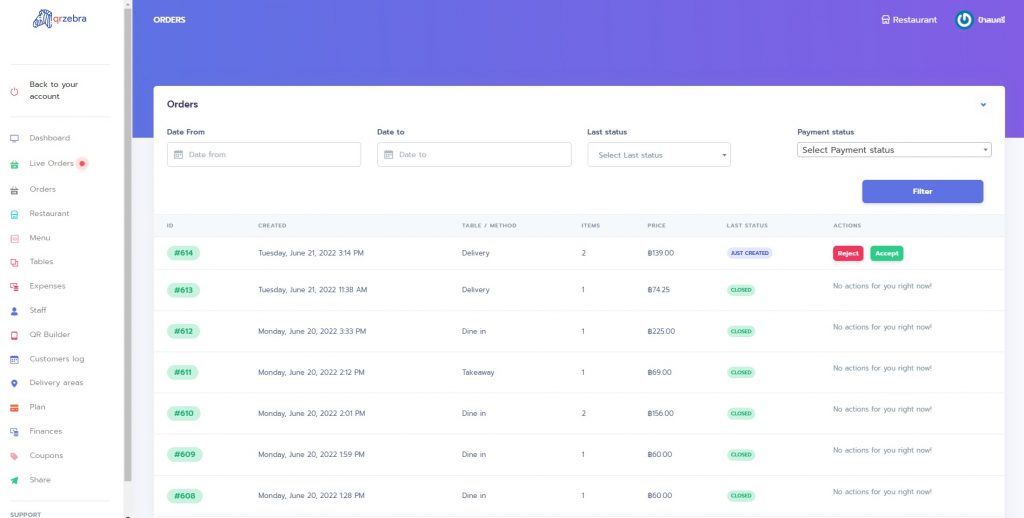This screenshot has width=1024, height=518.
Task: Open the Staff sidebar entry
Action: click(x=38, y=310)
